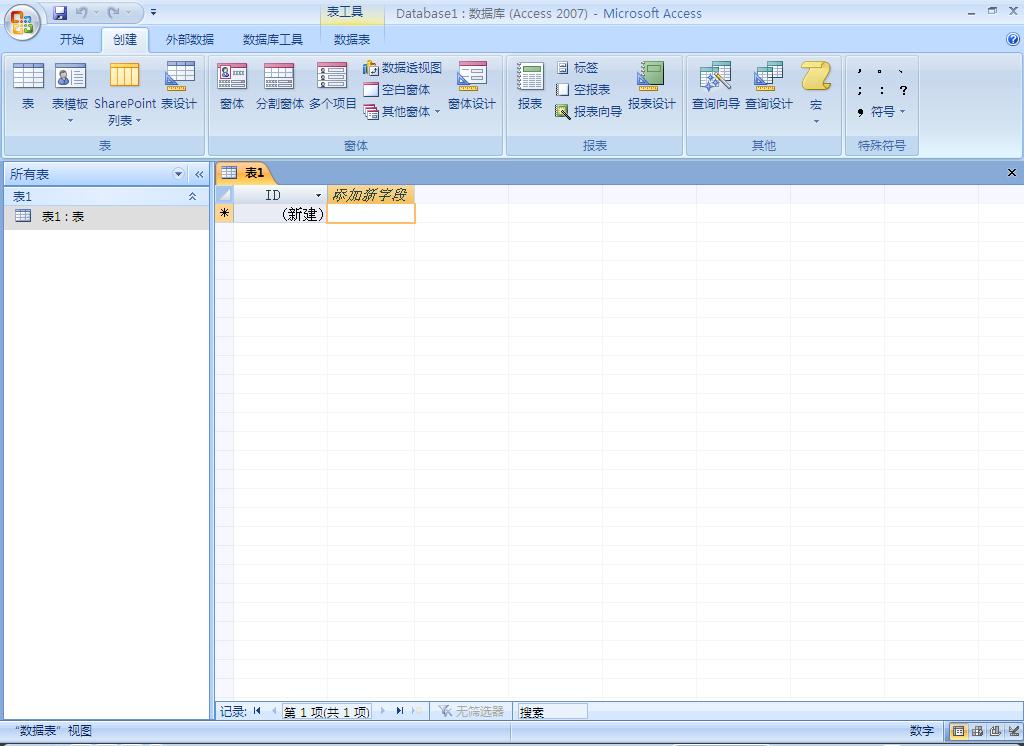Switch to the 外部数据 tab
This screenshot has height=746, width=1024.
pos(190,40)
